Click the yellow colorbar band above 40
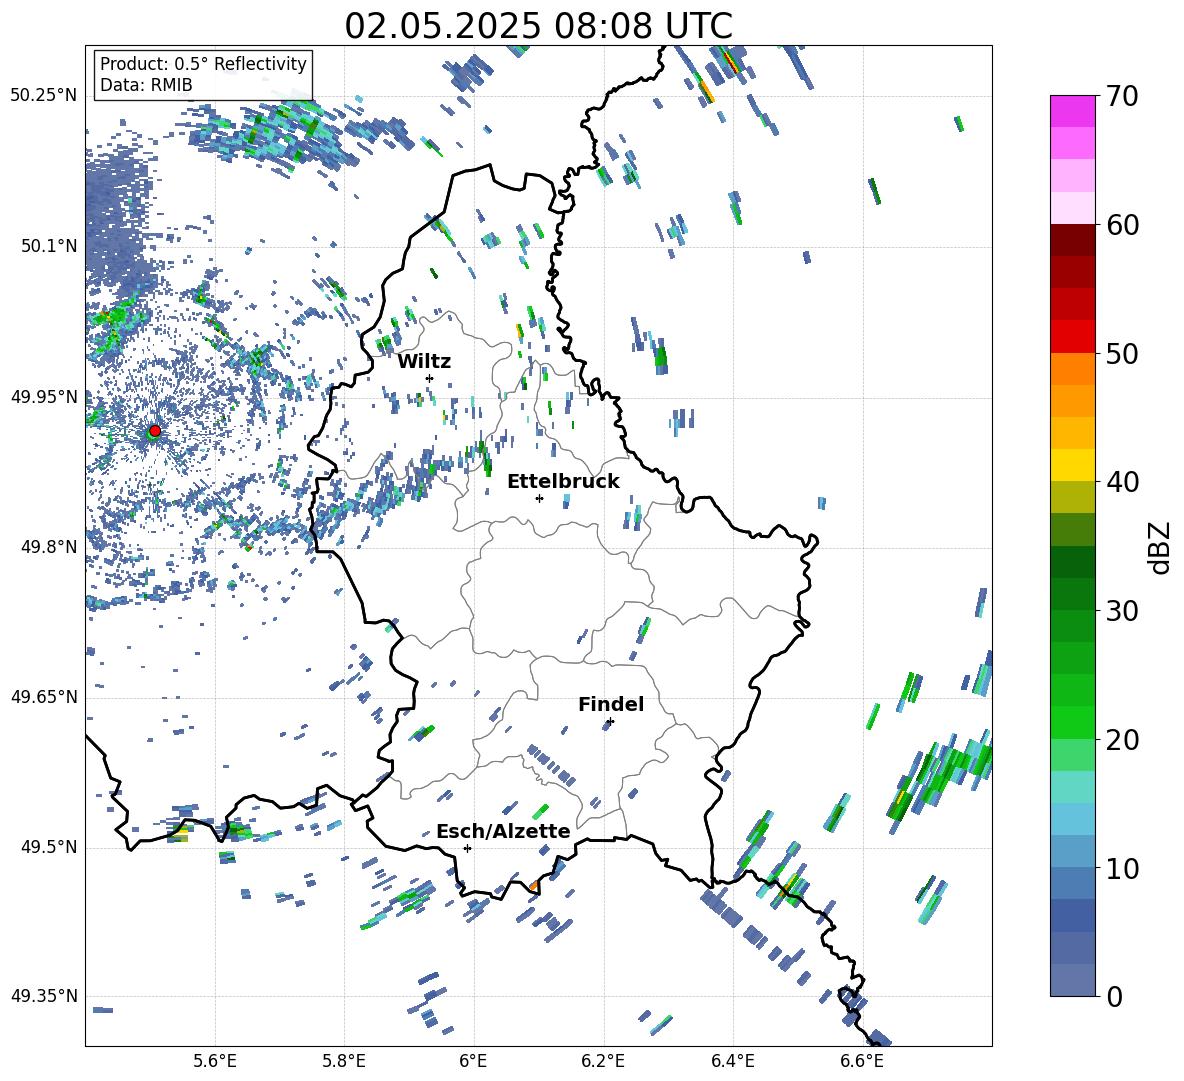This screenshot has height=1081, width=1184. [1073, 465]
